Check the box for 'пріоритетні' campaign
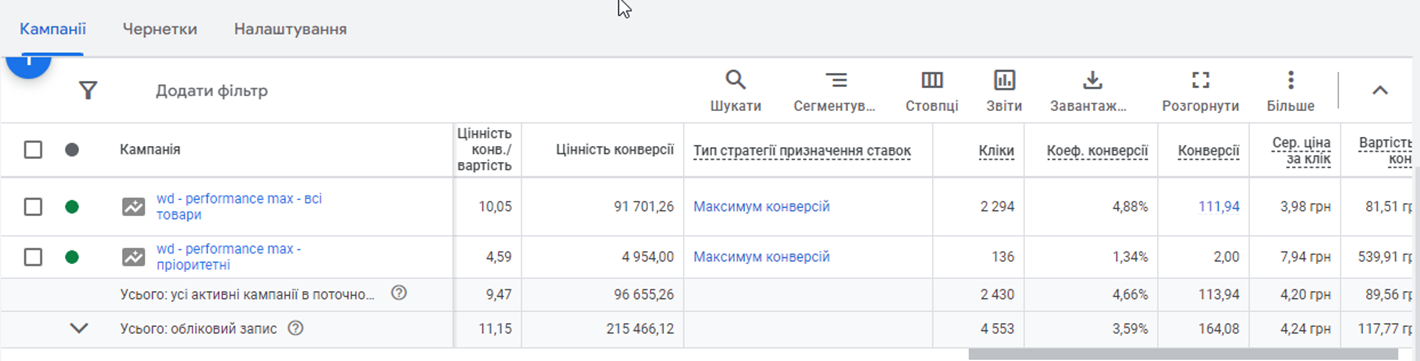This screenshot has width=1420, height=361. 33,257
